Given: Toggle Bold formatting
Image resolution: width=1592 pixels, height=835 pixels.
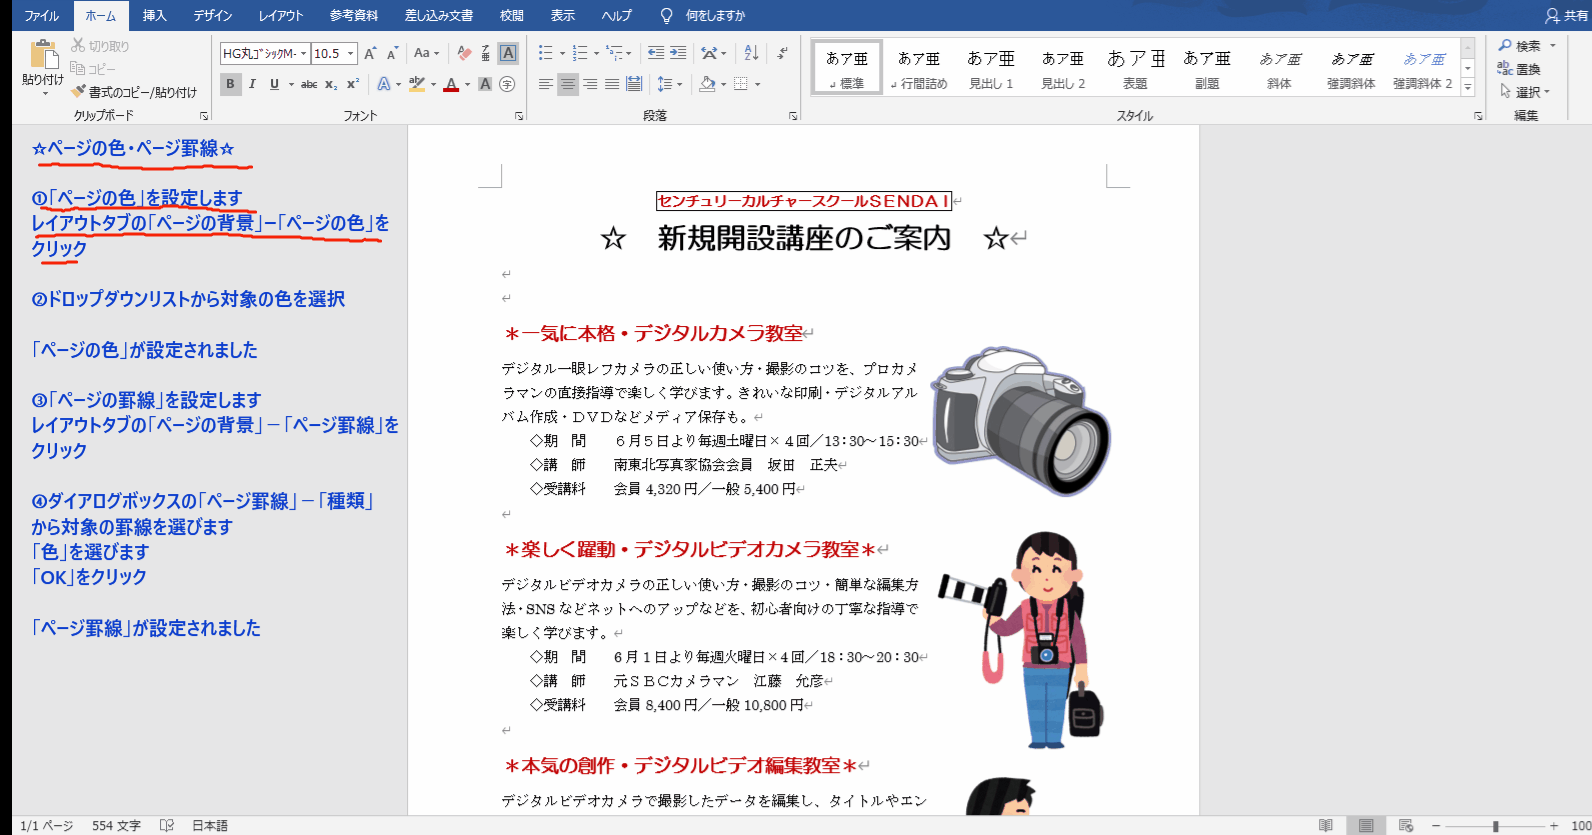Looking at the screenshot, I should click(x=230, y=84).
